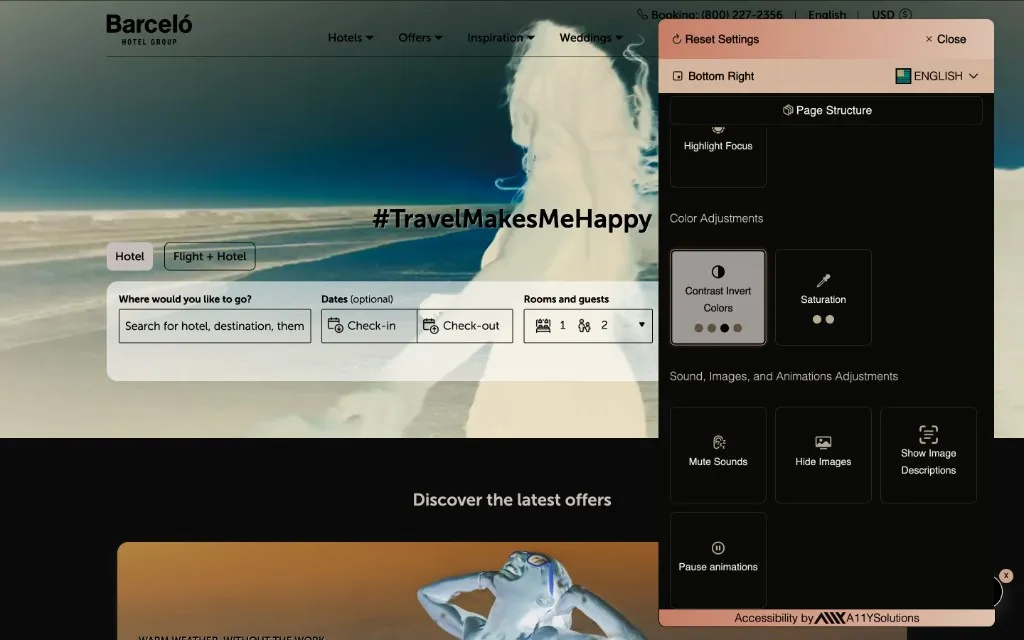Turn on Show Image Descriptions
This screenshot has height=640, width=1024.
click(x=928, y=454)
